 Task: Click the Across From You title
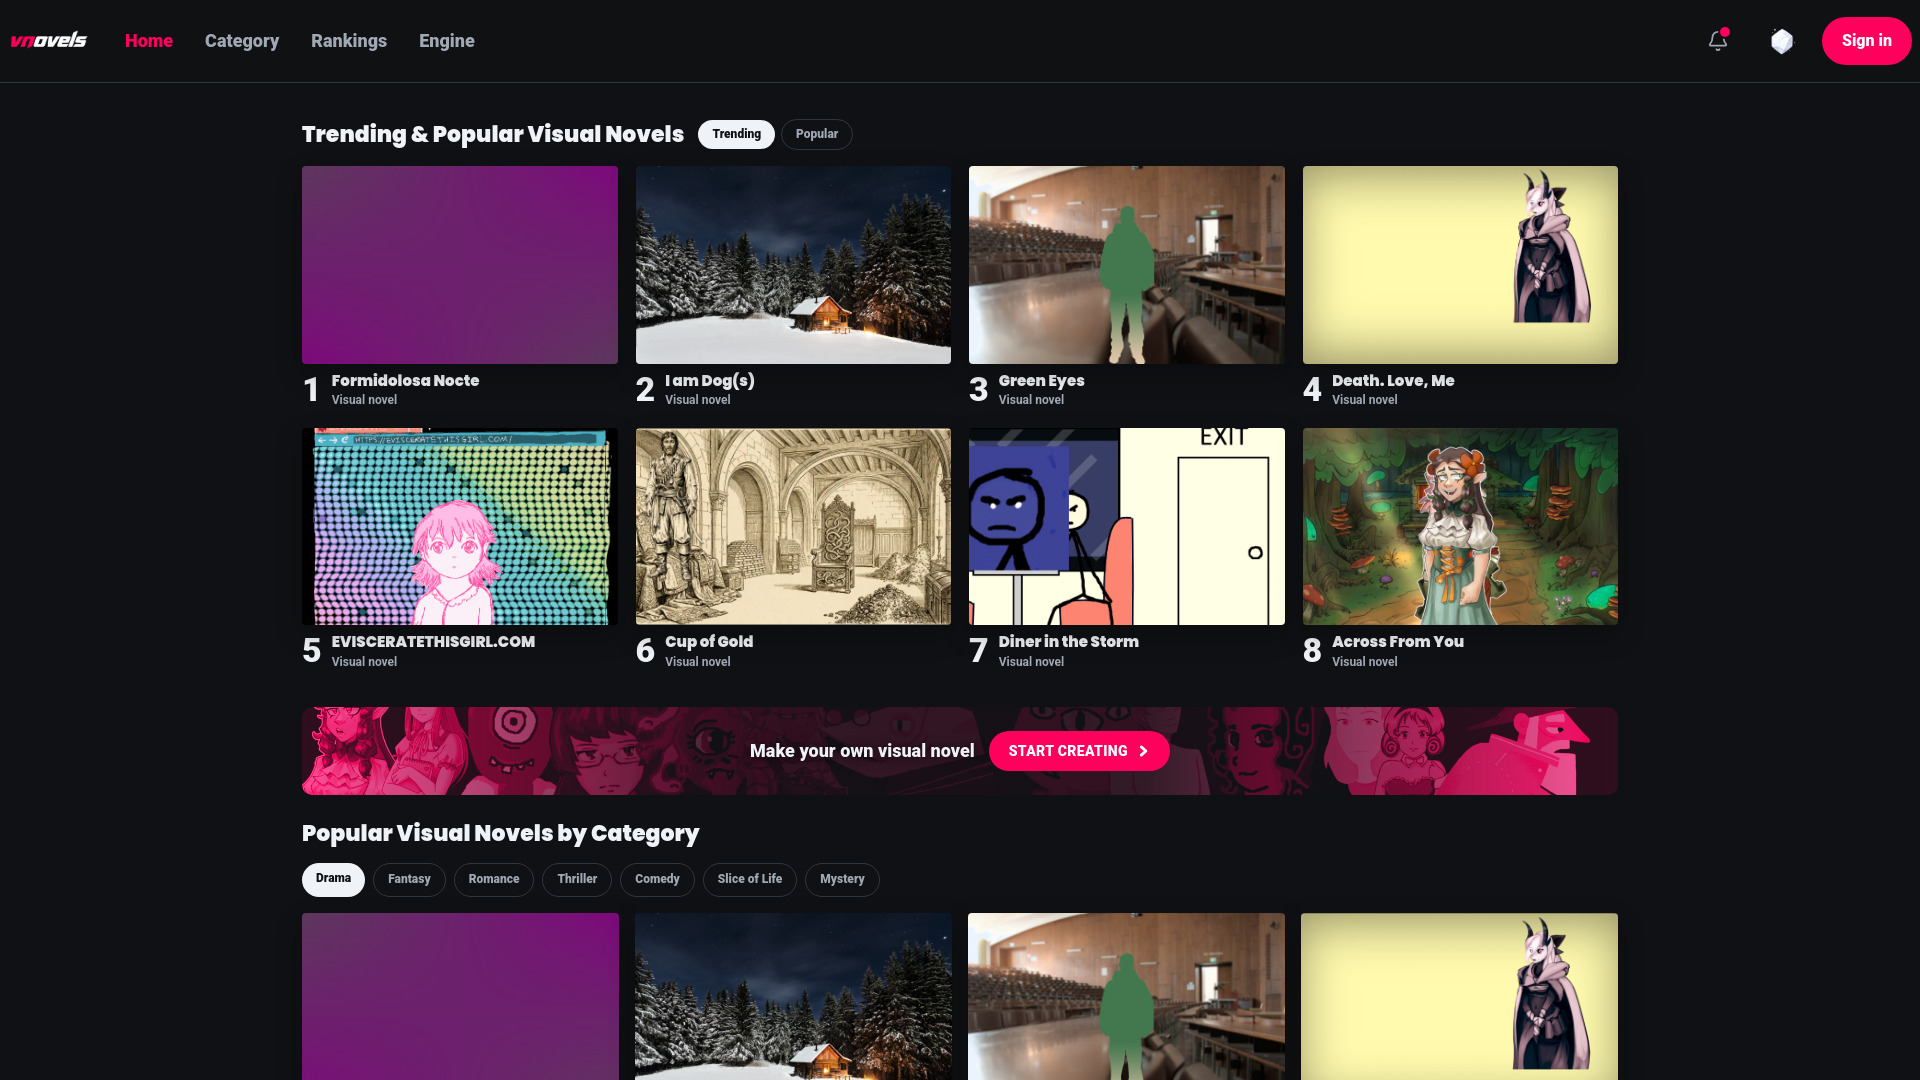pos(1398,642)
